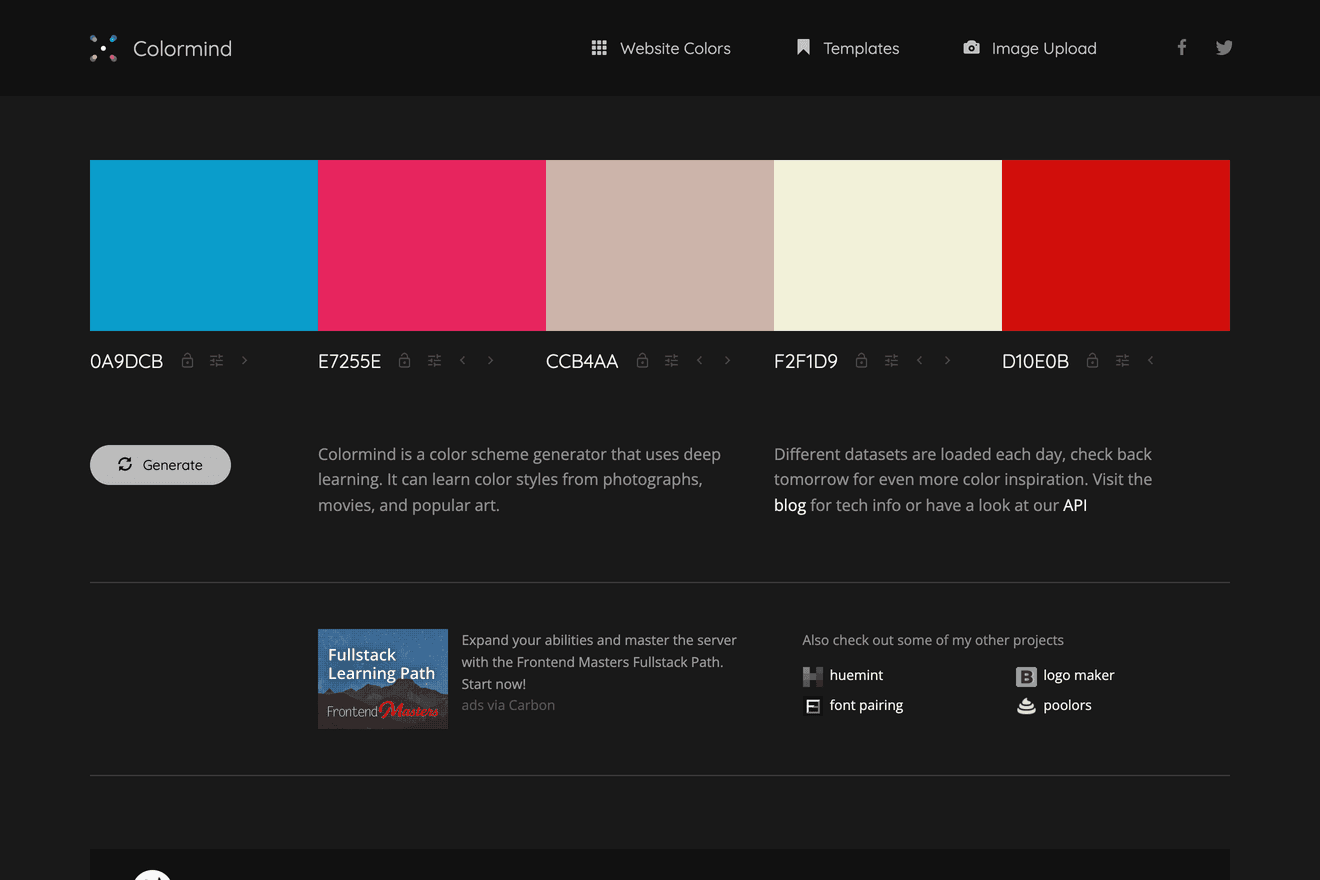The height and width of the screenshot is (880, 1320).
Task: Click the 'ads via Carbon' link
Action: [x=508, y=705]
